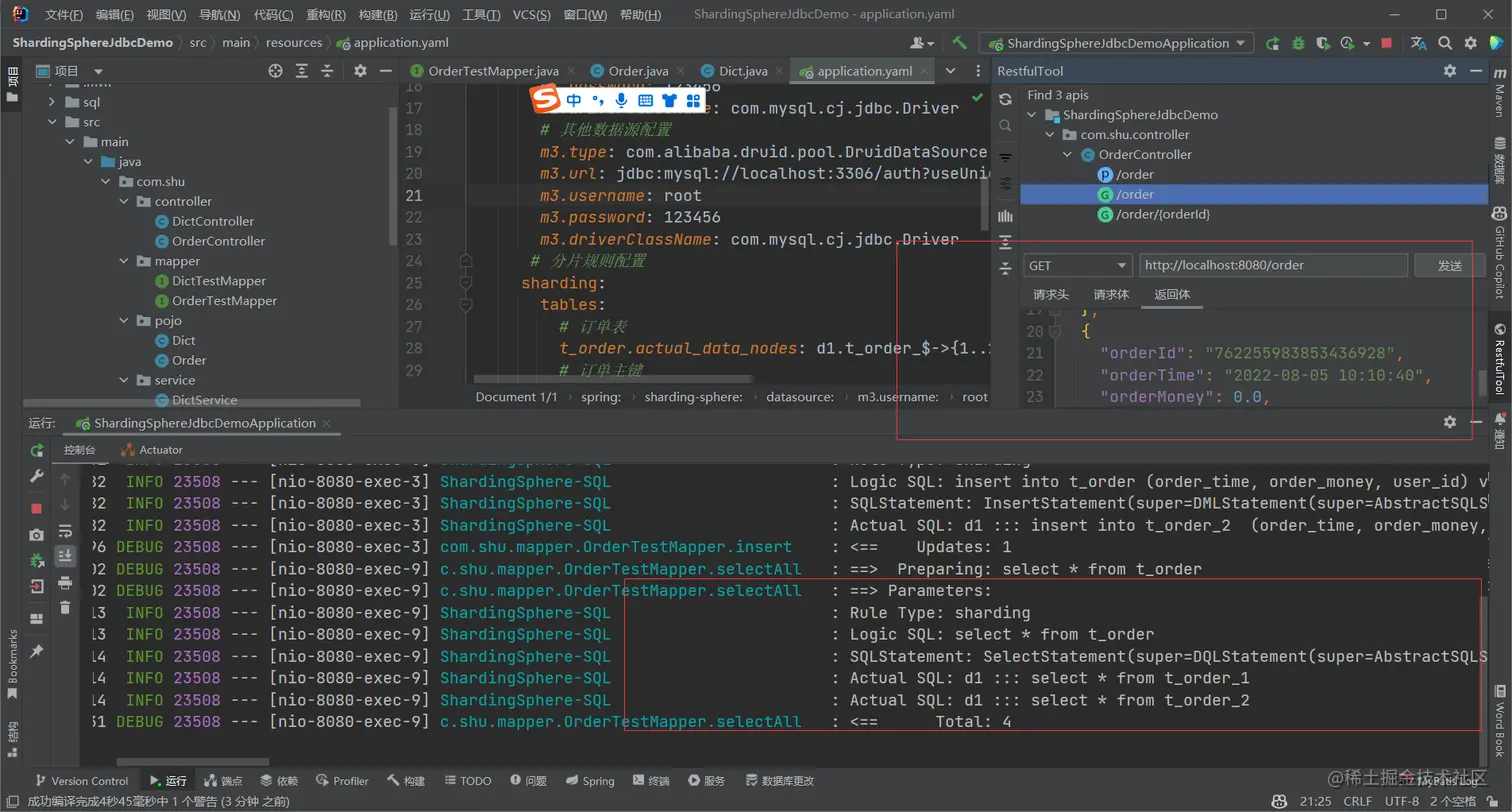Image resolution: width=1512 pixels, height=812 pixels.
Task: Open the Actuator tab in Run panel
Action: tap(151, 450)
